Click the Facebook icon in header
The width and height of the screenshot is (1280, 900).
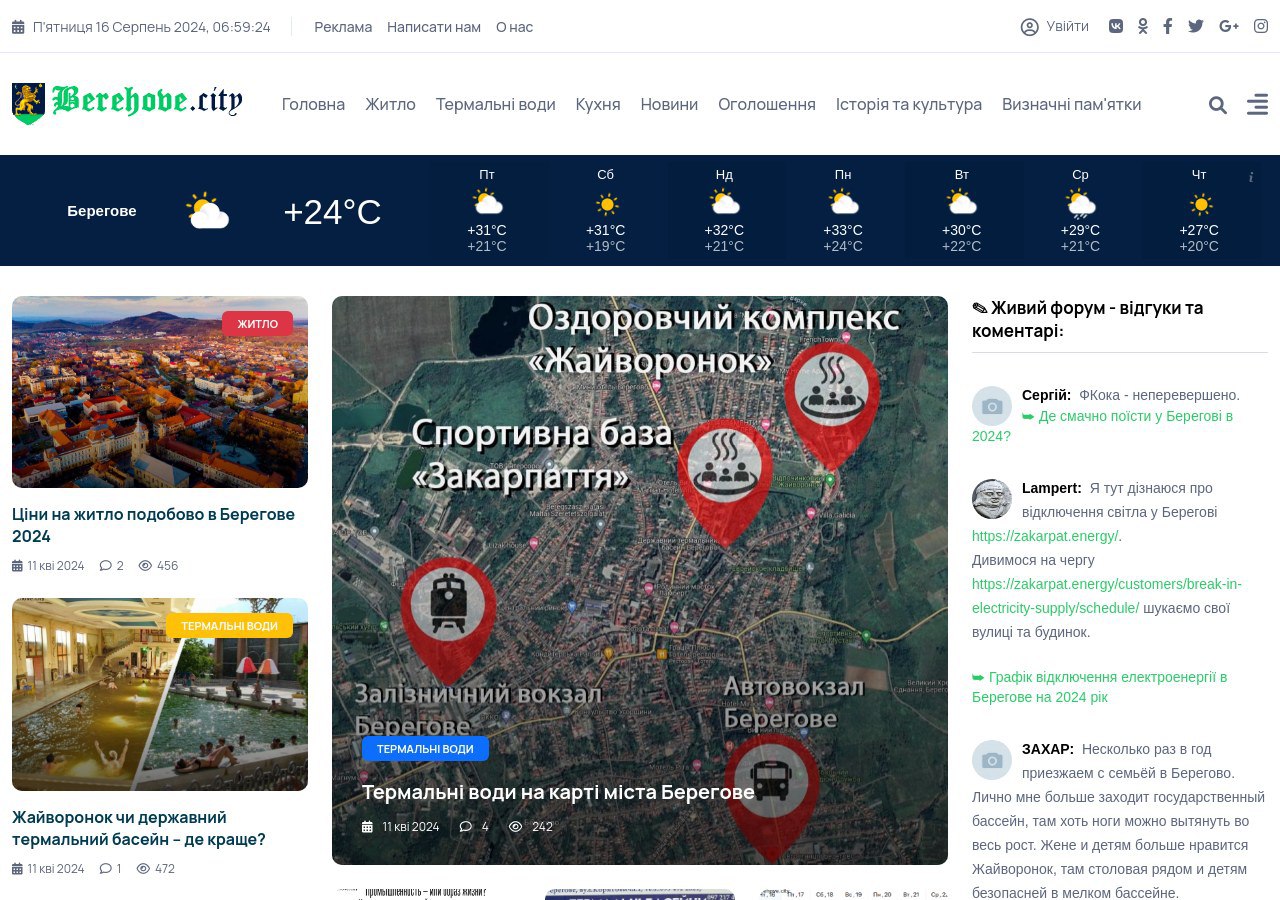coord(1167,26)
